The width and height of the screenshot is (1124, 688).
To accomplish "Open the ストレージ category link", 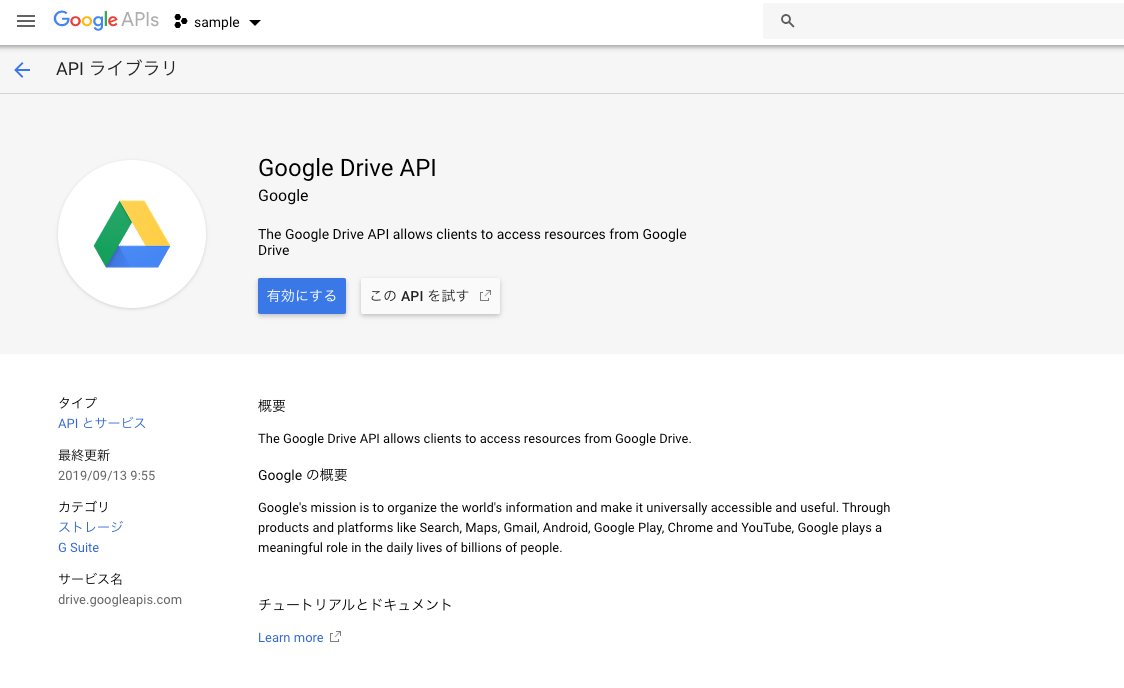I will point(91,527).
